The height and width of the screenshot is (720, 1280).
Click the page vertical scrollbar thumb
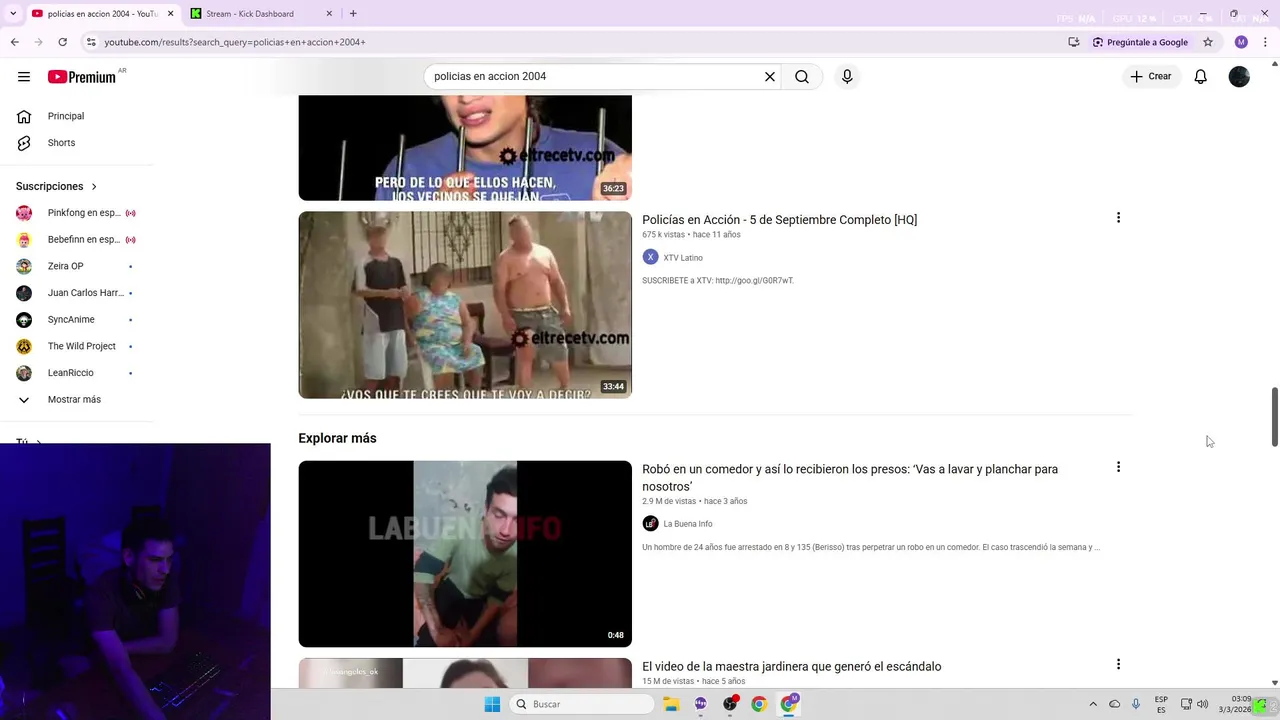pyautogui.click(x=1274, y=417)
